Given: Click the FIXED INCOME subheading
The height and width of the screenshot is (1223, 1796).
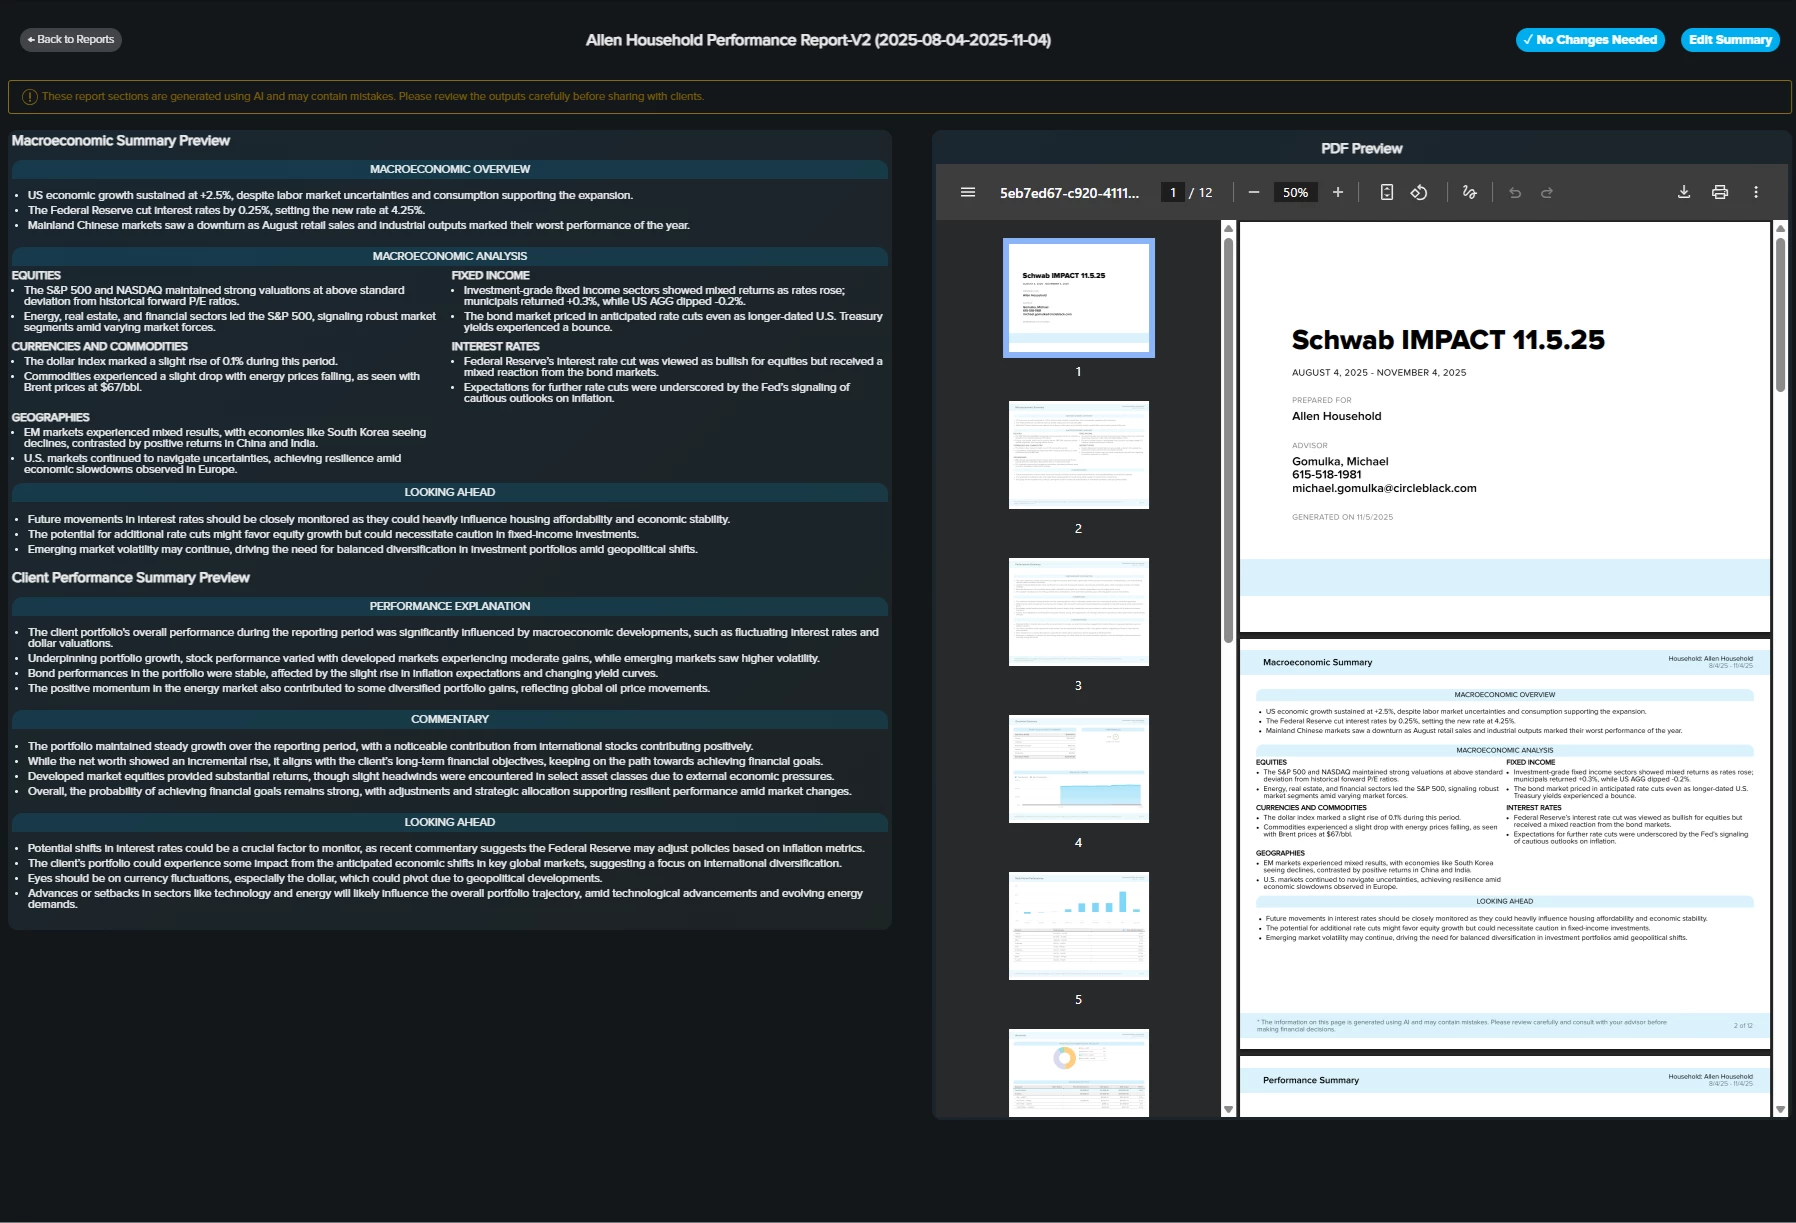Looking at the screenshot, I should click(490, 275).
